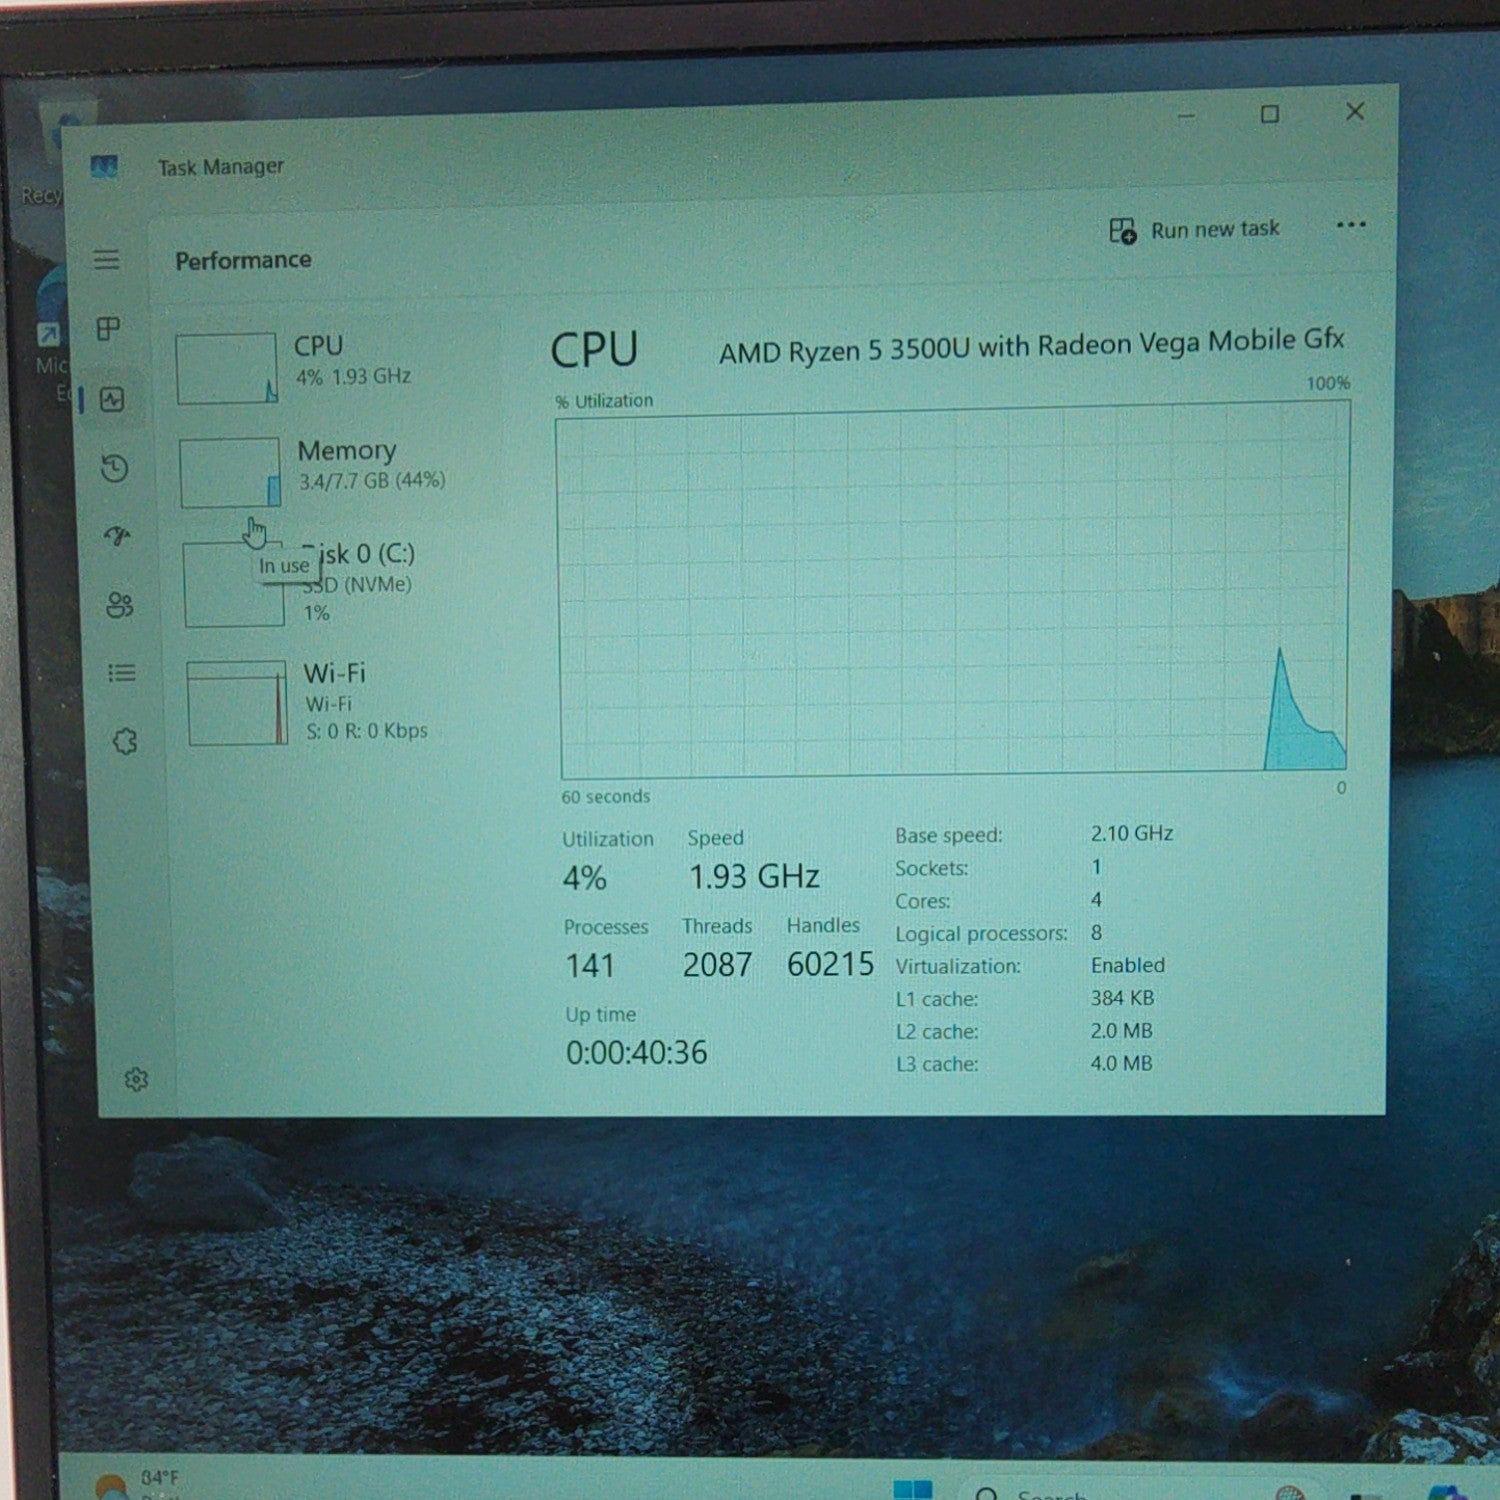Open the Windows Start button on taskbar
Viewport: 1500px width, 1500px height.
[x=913, y=1489]
